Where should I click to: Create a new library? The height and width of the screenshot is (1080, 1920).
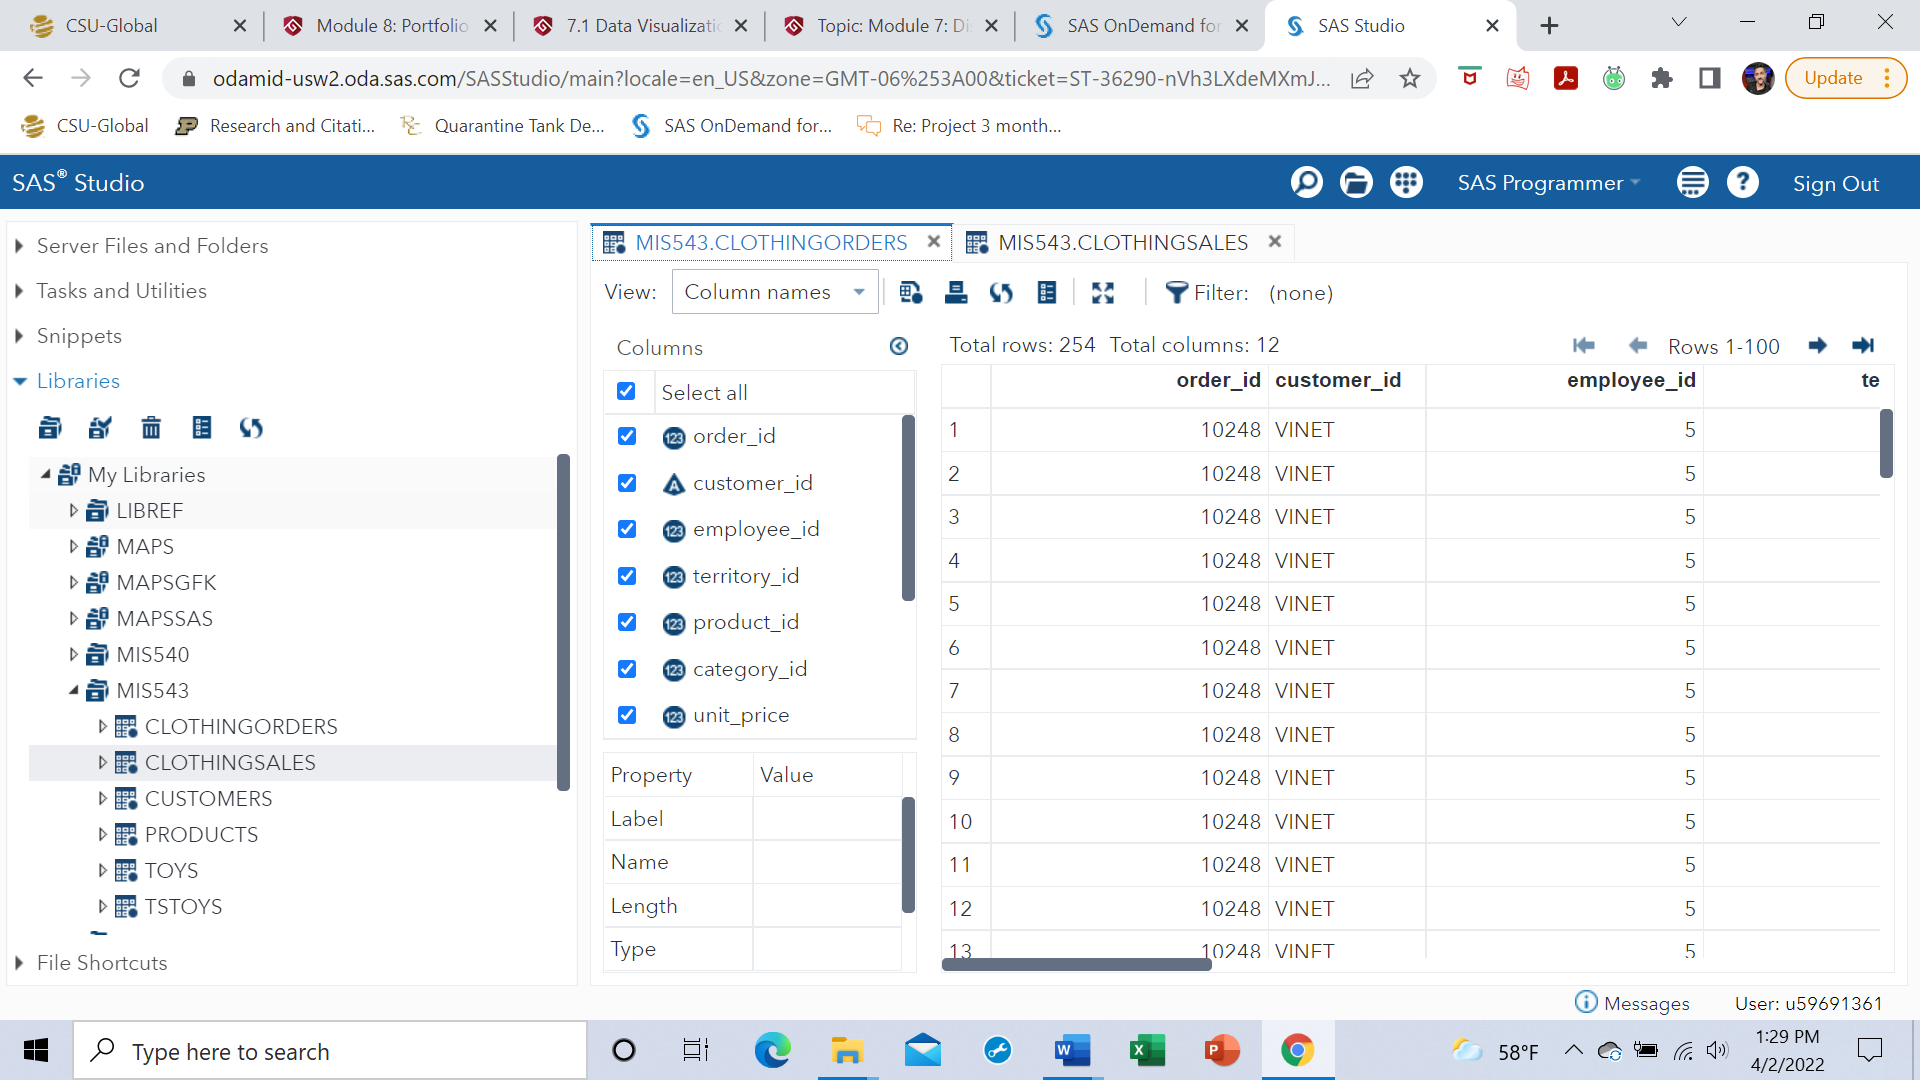pos(50,427)
